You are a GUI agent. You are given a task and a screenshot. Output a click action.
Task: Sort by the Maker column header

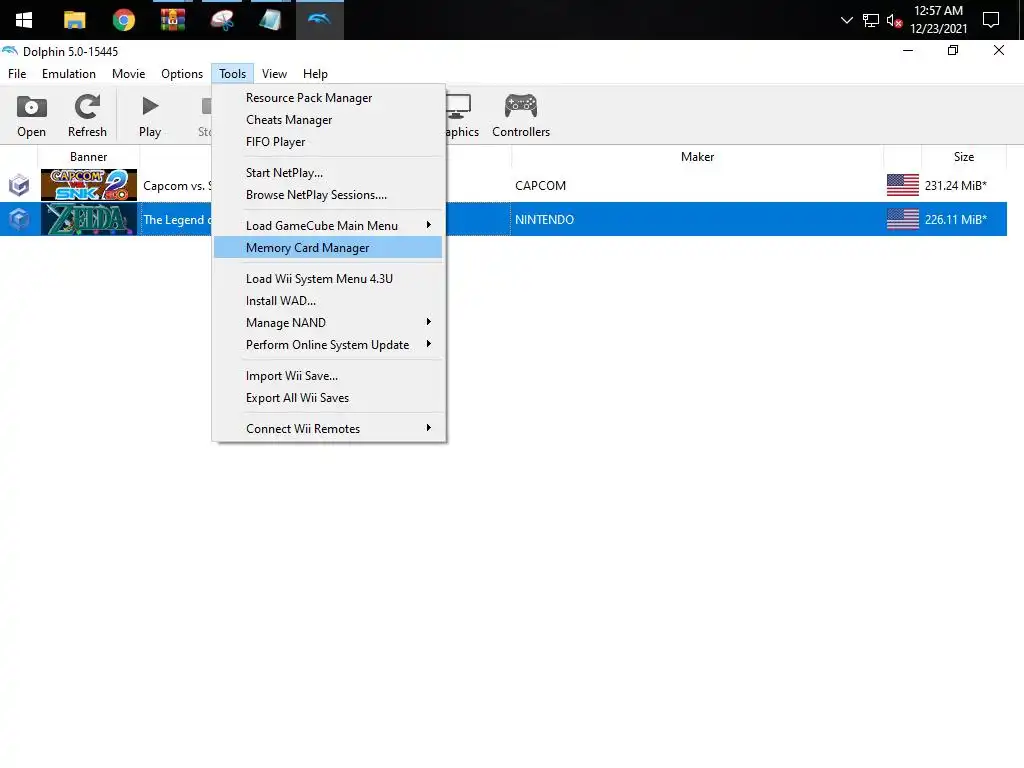[697, 157]
